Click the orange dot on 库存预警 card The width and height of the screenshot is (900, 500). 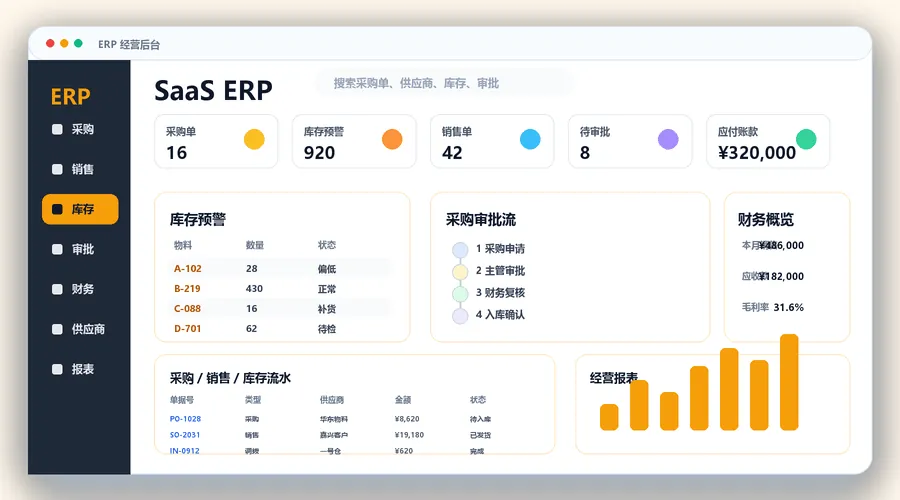392,139
